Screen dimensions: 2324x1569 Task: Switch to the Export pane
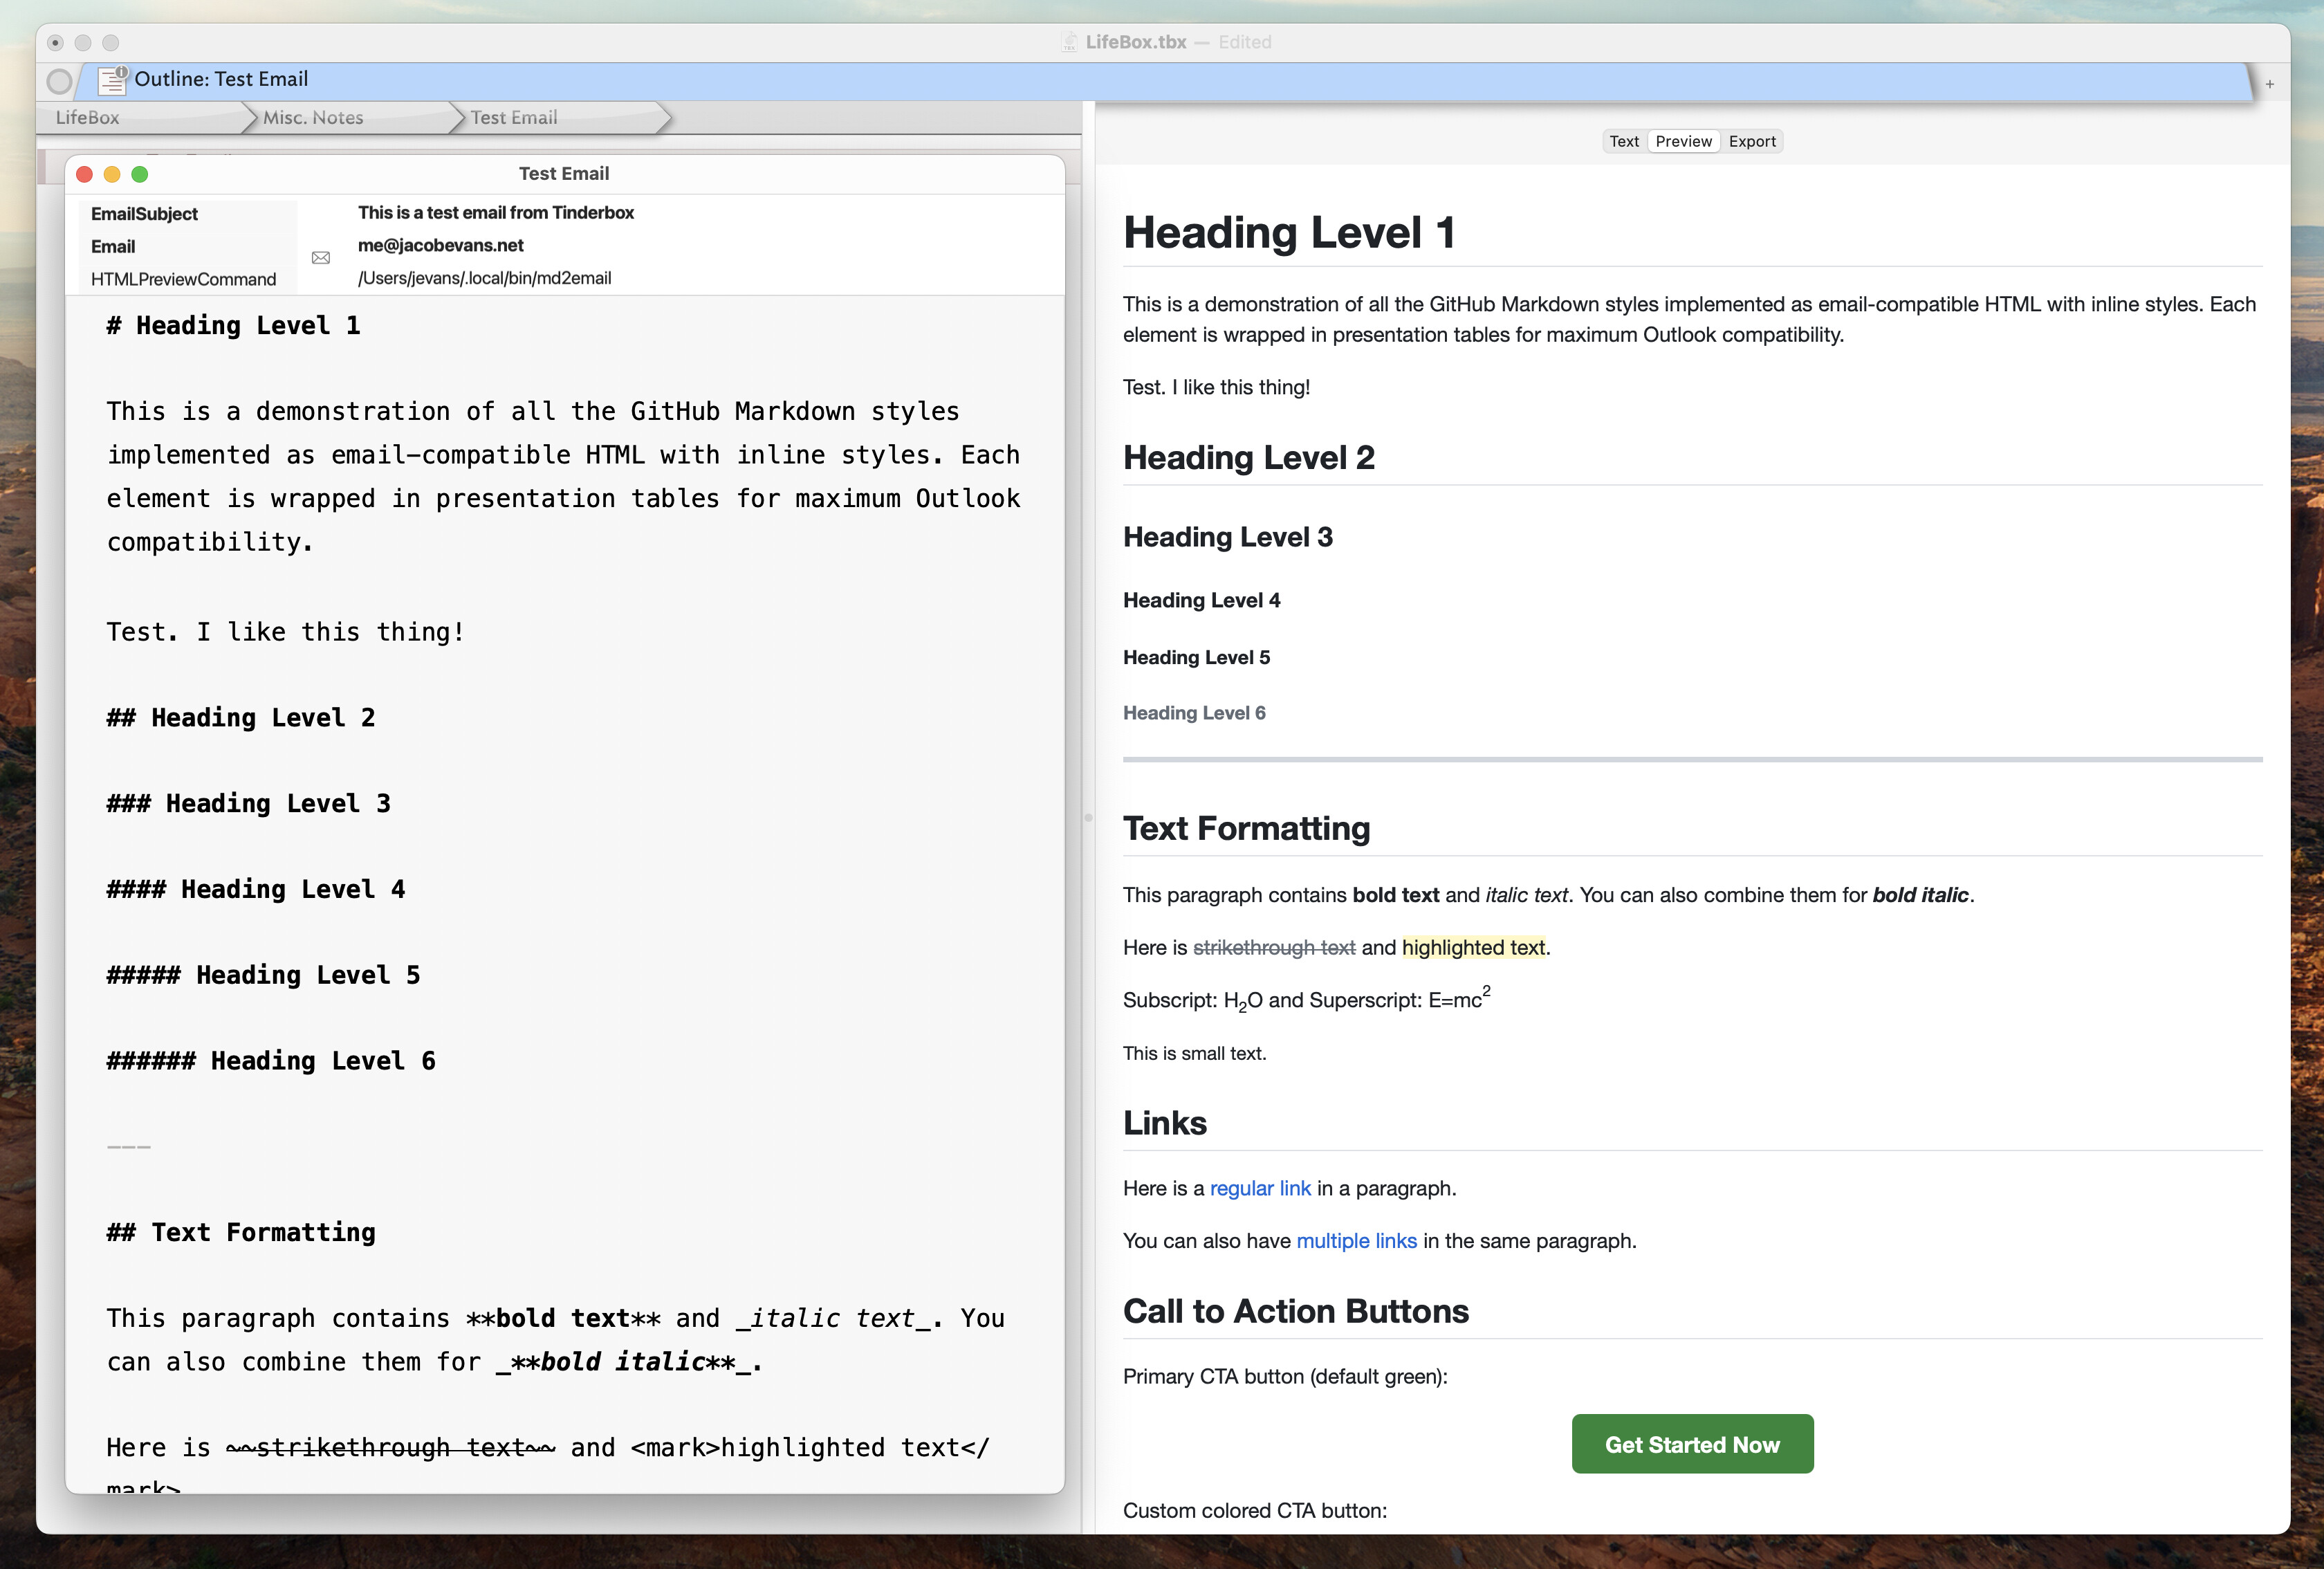click(1751, 141)
